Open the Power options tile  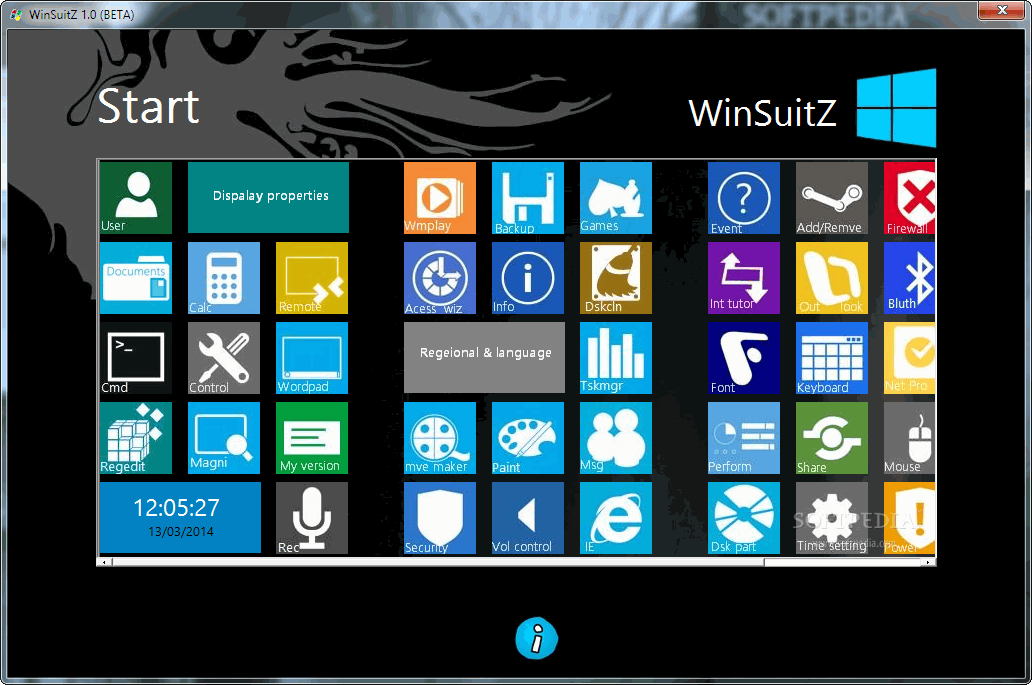[x=910, y=518]
